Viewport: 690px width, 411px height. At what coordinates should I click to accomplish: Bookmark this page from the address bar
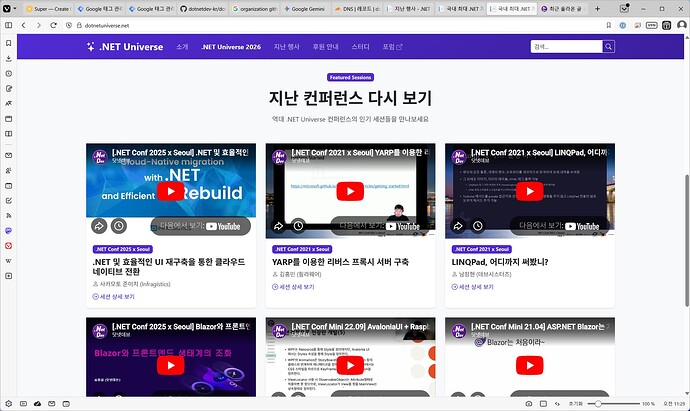(609, 26)
